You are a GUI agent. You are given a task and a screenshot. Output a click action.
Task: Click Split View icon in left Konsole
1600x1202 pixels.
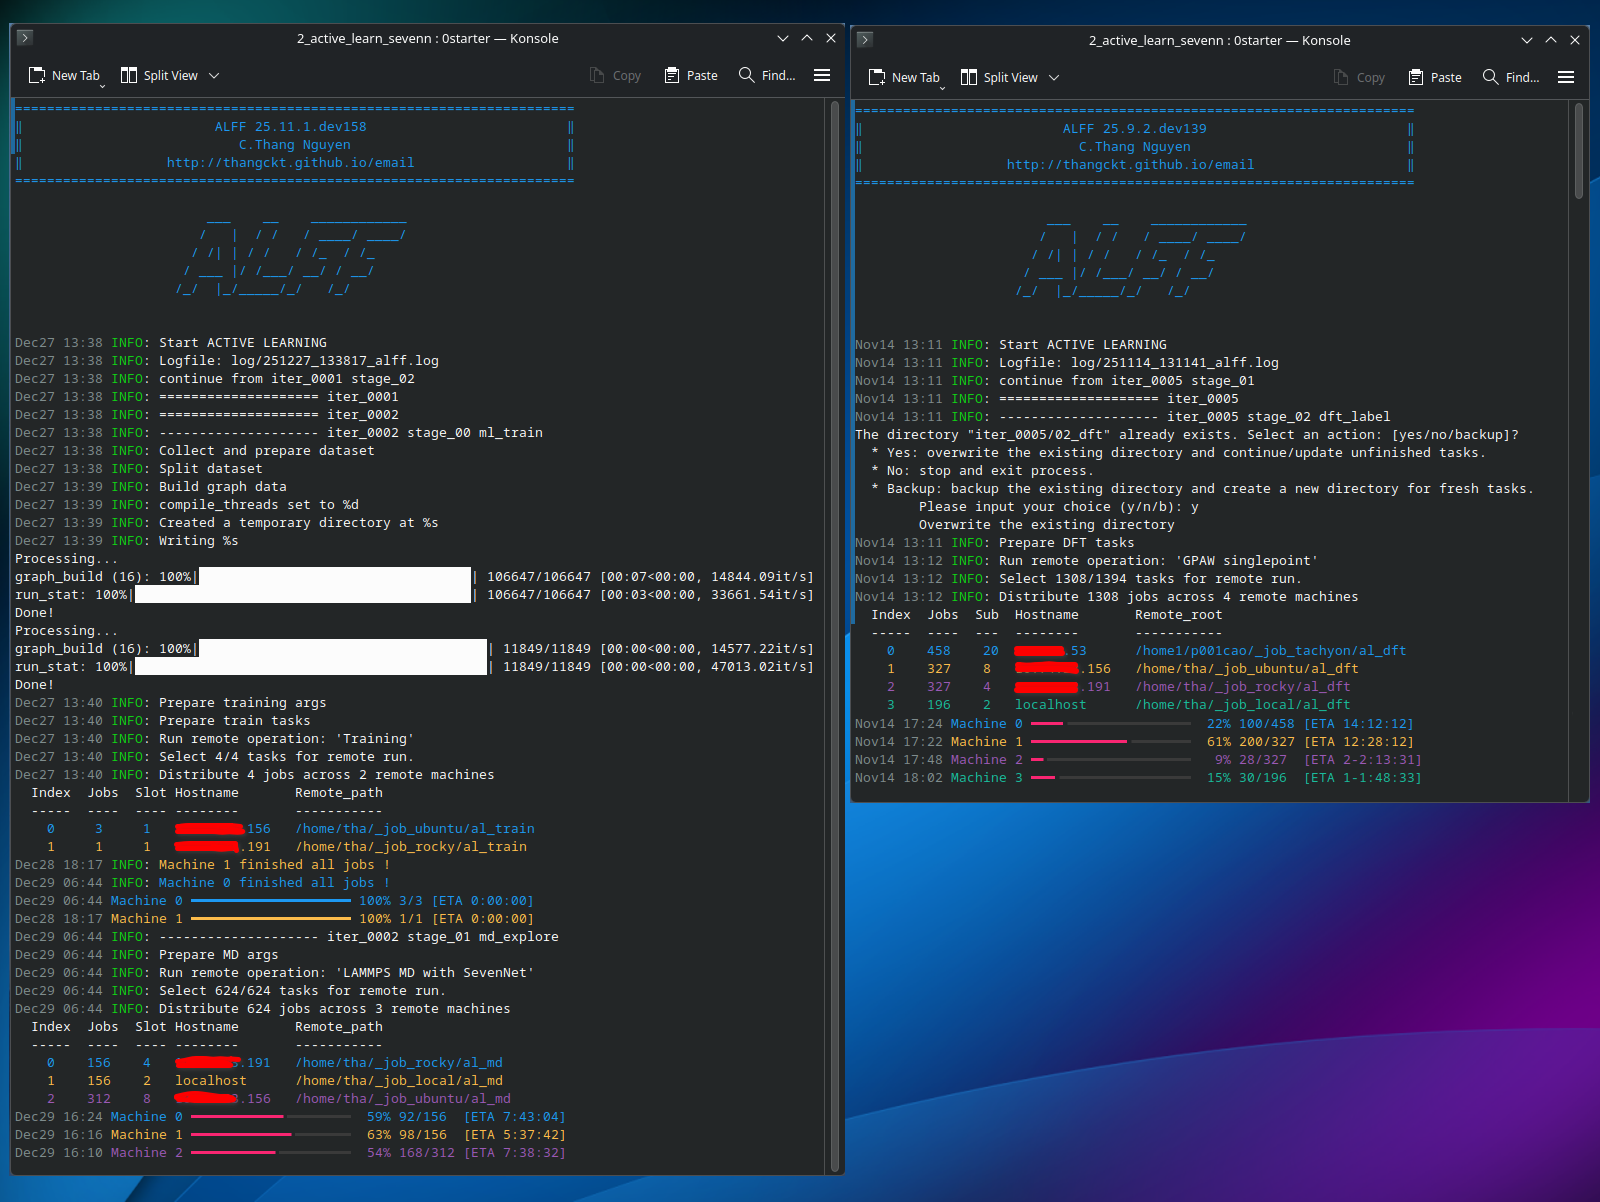pos(129,76)
